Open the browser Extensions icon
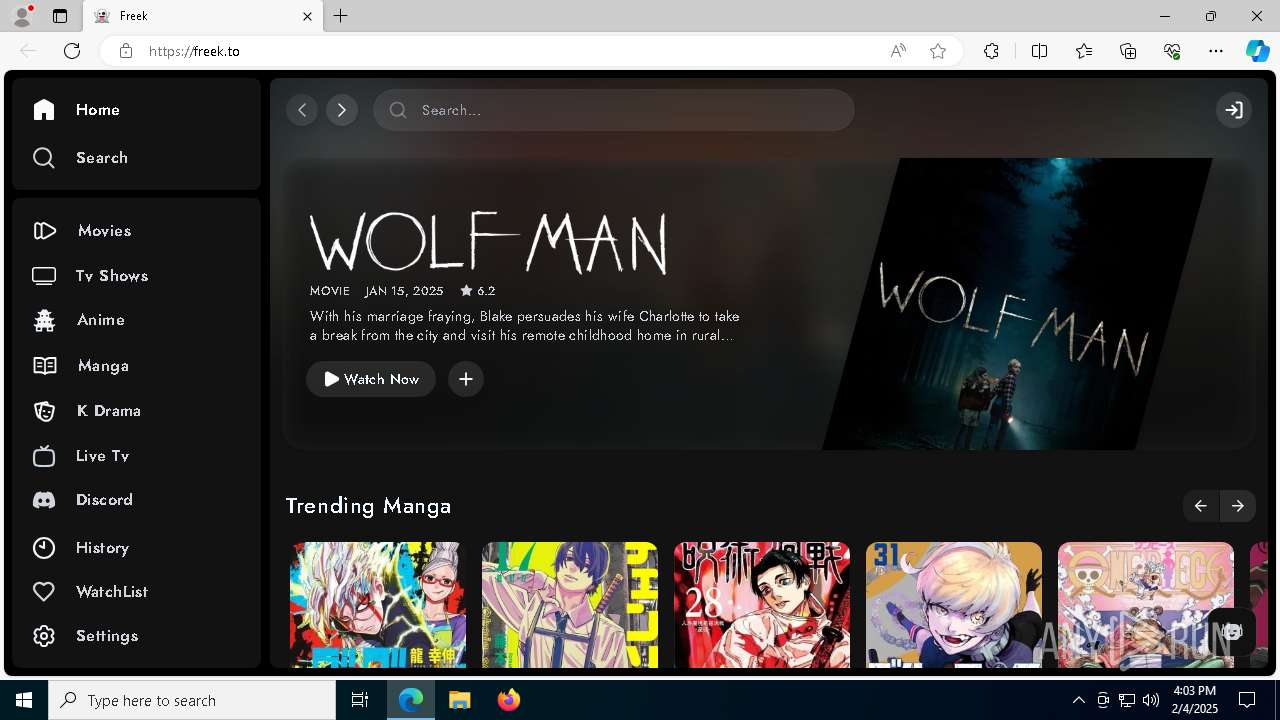Image resolution: width=1280 pixels, height=720 pixels. click(x=991, y=51)
